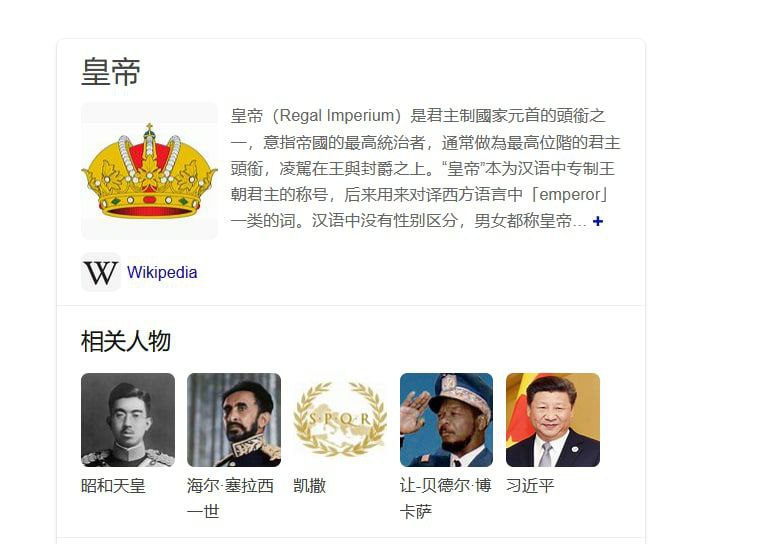This screenshot has width=773, height=544.
Task: Click the 海尔·塞拉西一世 name text
Action: [x=230, y=498]
